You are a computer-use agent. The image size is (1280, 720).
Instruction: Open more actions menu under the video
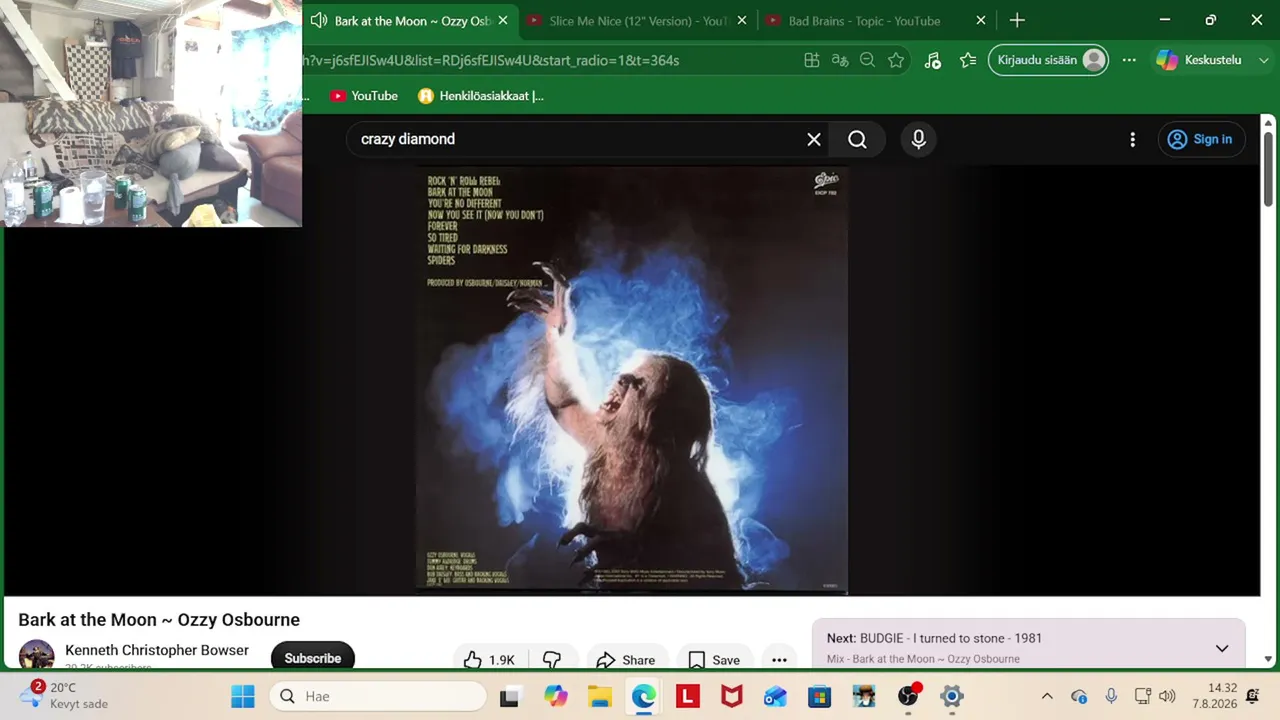pos(779,660)
